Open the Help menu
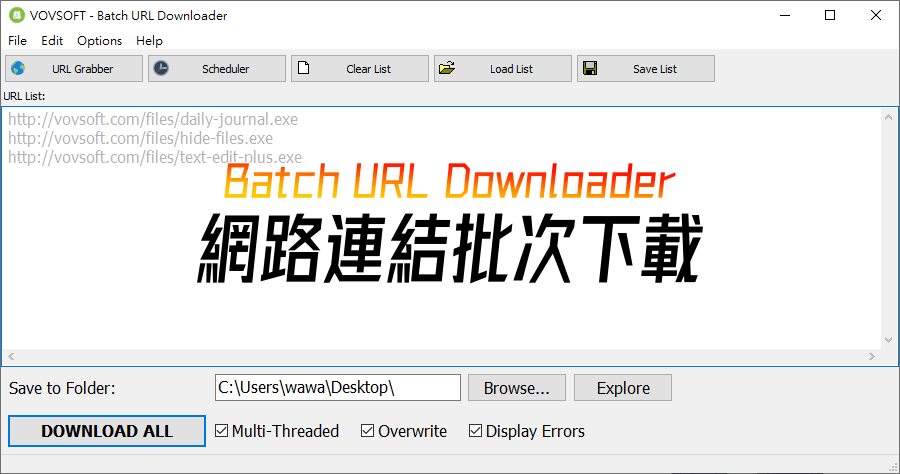 [149, 41]
